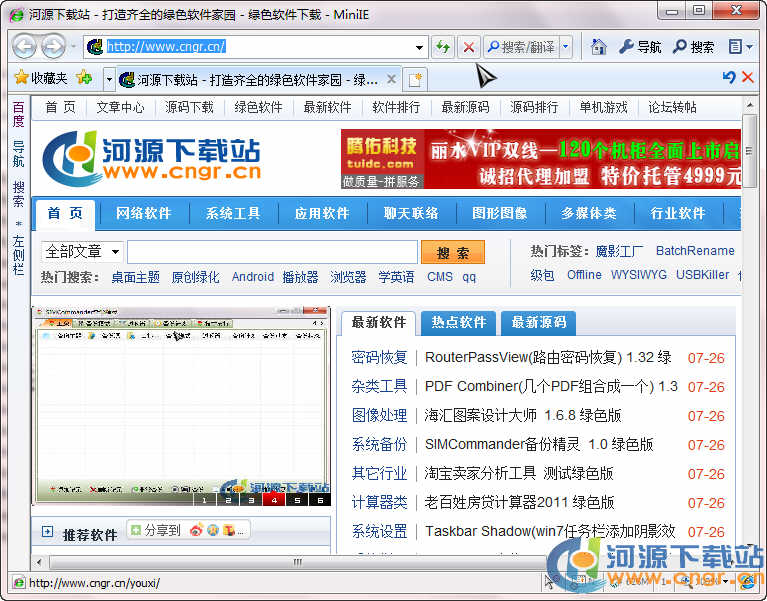Image resolution: width=767 pixels, height=601 pixels.
Task: Switch to the 热点软件 tab
Action: click(x=459, y=322)
